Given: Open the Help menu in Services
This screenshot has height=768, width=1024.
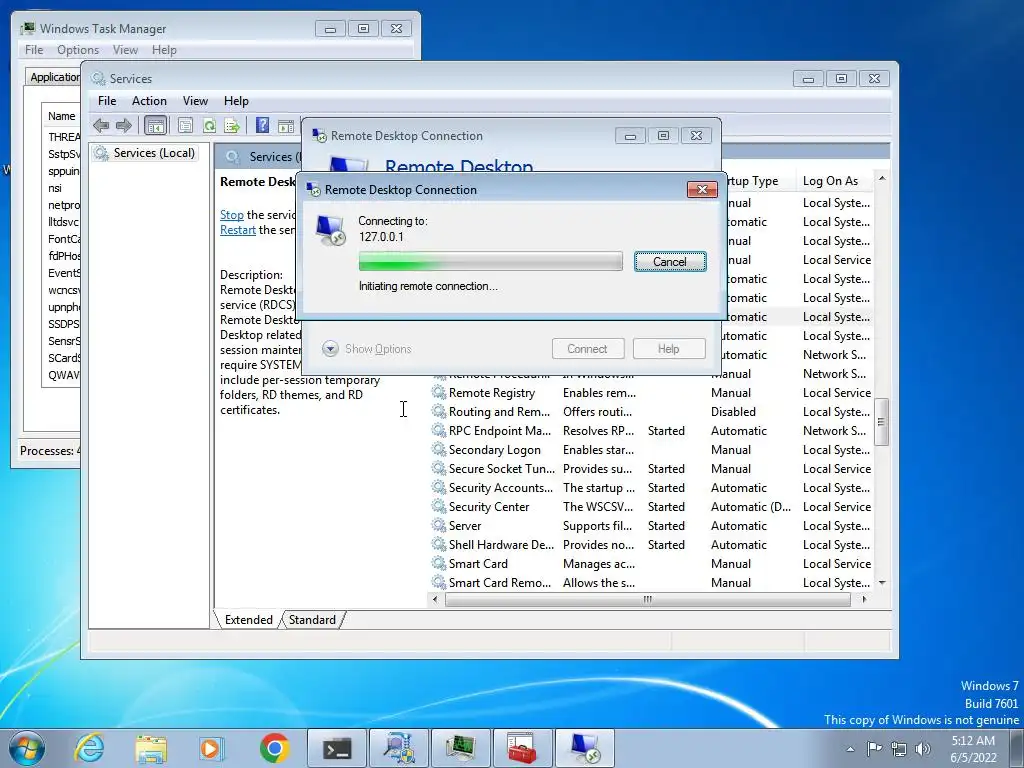Looking at the screenshot, I should [236, 101].
